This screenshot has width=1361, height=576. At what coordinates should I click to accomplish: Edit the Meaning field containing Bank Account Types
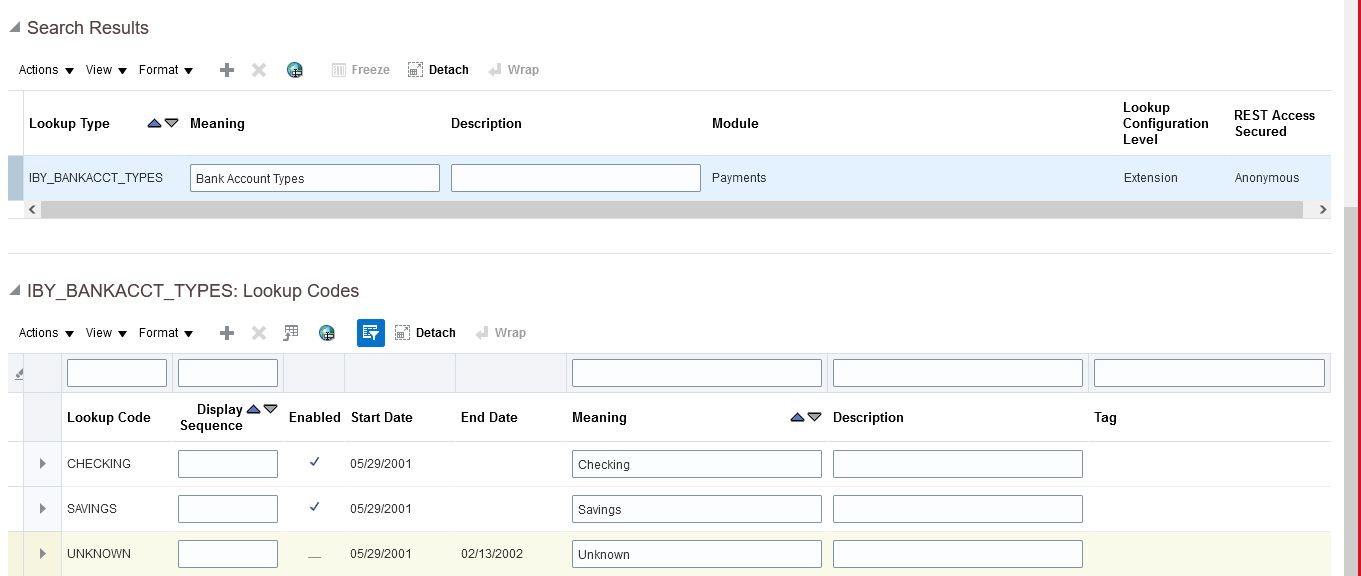coord(314,177)
